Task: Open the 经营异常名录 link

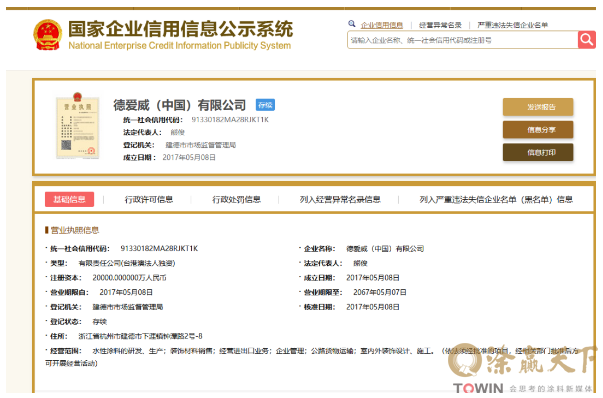Action: pos(440,25)
